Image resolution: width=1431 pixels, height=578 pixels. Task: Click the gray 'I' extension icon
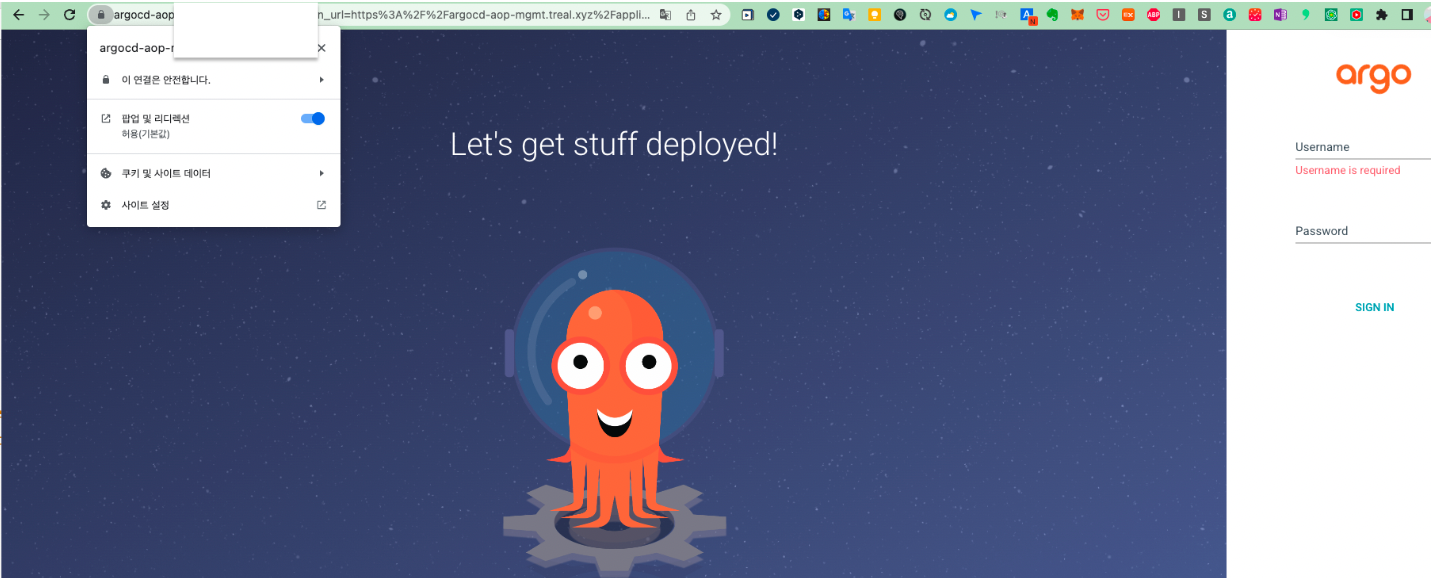(x=1179, y=15)
